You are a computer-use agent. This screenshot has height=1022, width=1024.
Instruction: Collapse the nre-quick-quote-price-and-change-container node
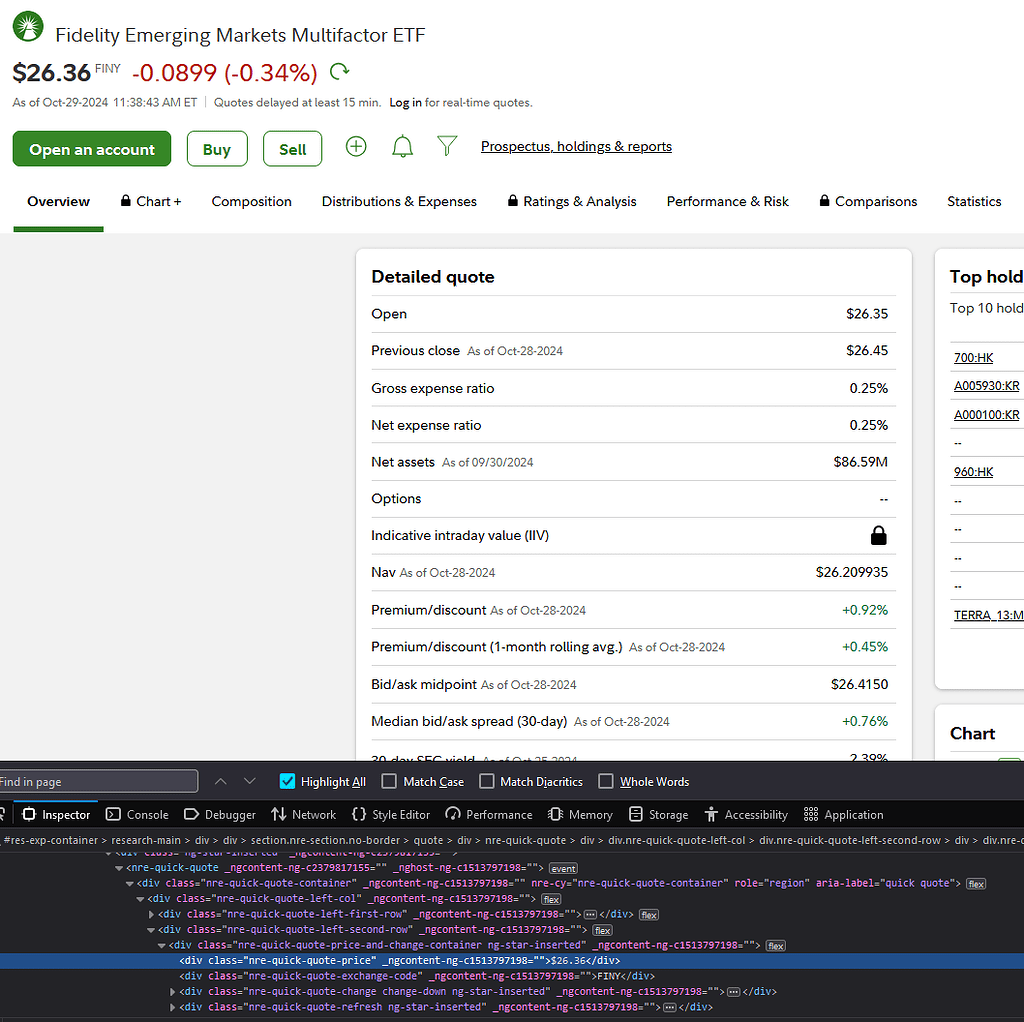tap(162, 945)
